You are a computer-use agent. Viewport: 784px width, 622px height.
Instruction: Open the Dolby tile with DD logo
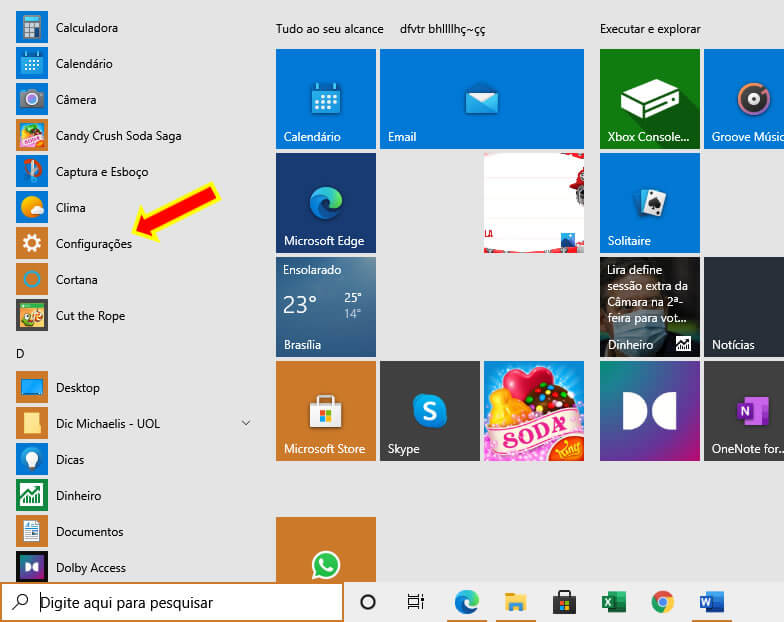tap(650, 410)
